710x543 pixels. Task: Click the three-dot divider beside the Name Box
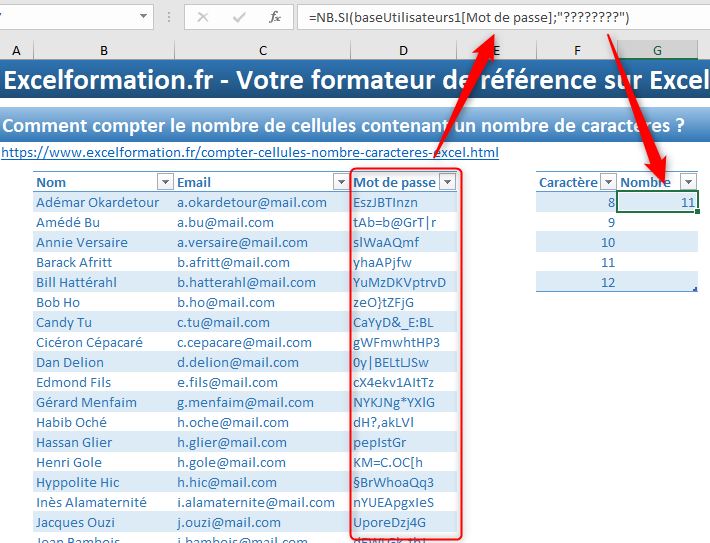[169, 18]
